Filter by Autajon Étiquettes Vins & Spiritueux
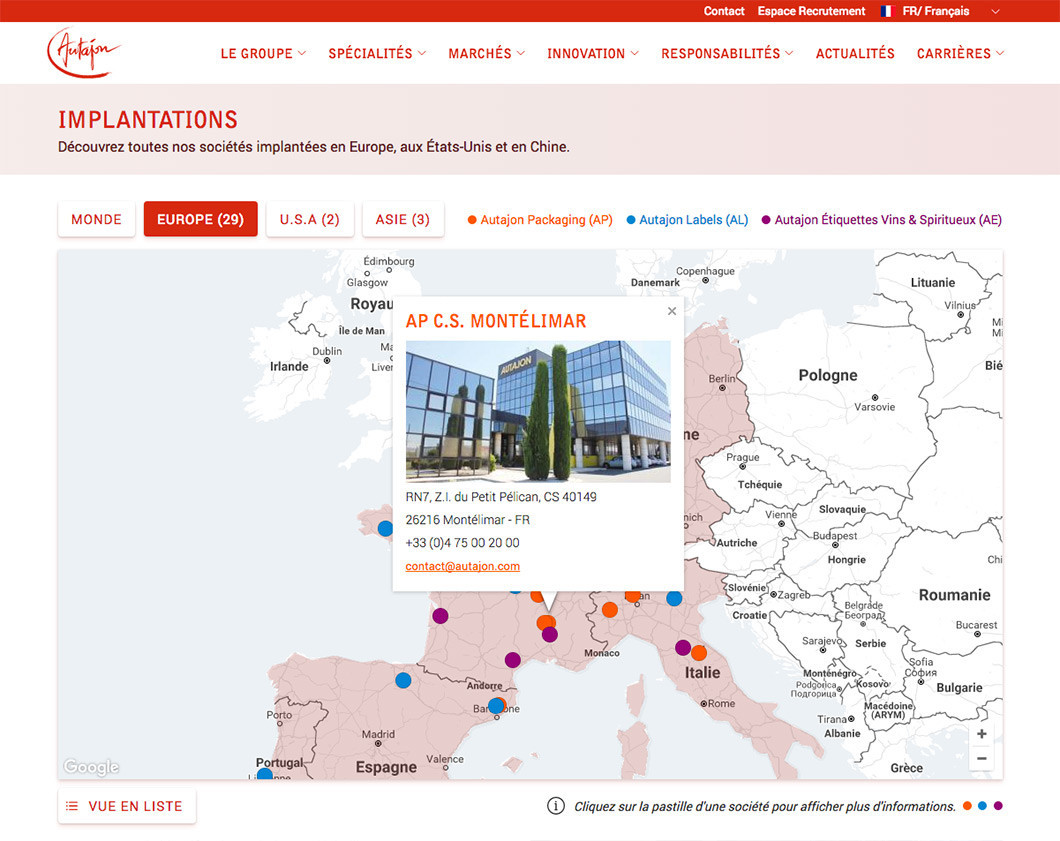Viewport: 1060px width, 841px height. tap(882, 220)
